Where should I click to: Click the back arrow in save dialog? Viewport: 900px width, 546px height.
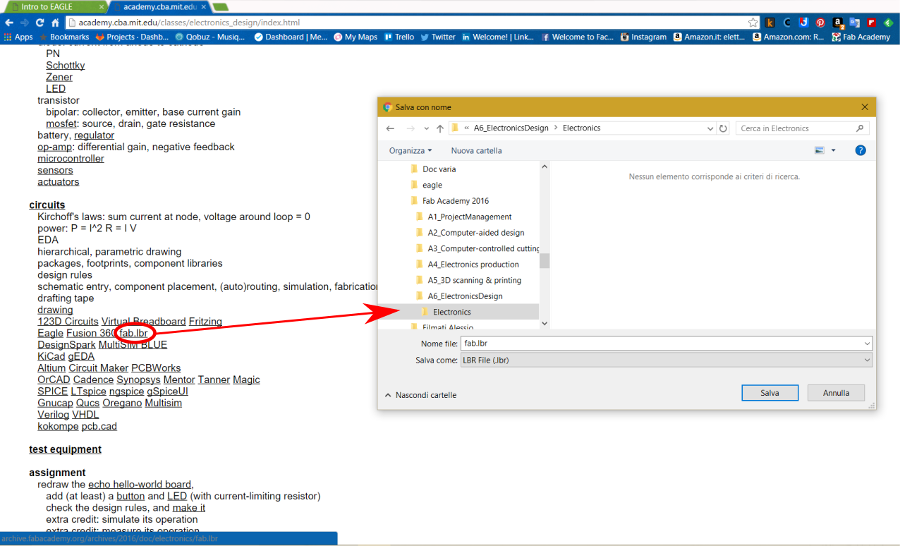(x=390, y=128)
